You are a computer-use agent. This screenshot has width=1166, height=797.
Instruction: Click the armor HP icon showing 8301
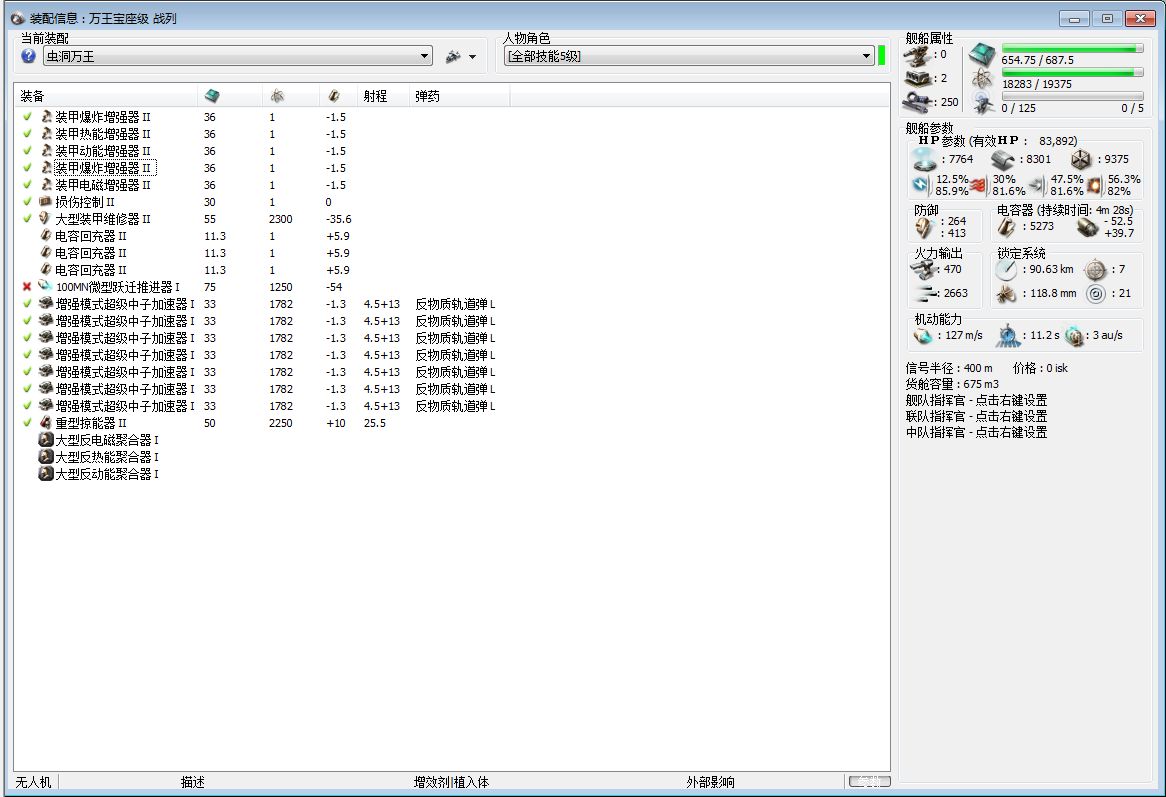tap(1003, 159)
